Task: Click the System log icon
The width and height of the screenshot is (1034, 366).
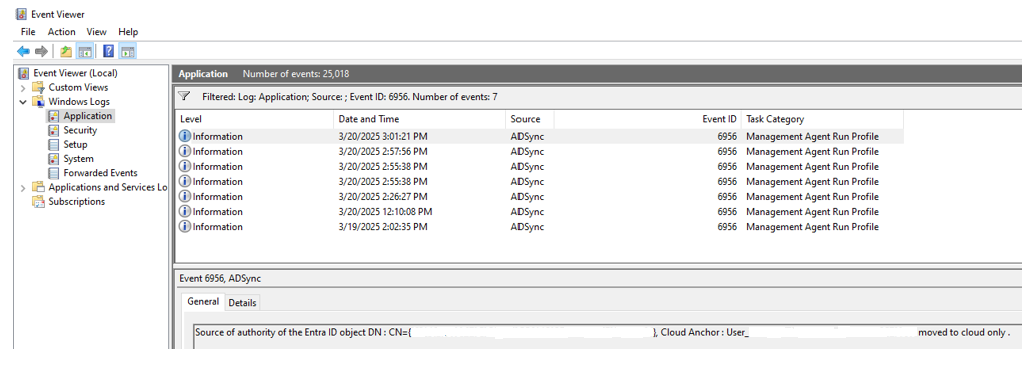Action: pyautogui.click(x=53, y=159)
